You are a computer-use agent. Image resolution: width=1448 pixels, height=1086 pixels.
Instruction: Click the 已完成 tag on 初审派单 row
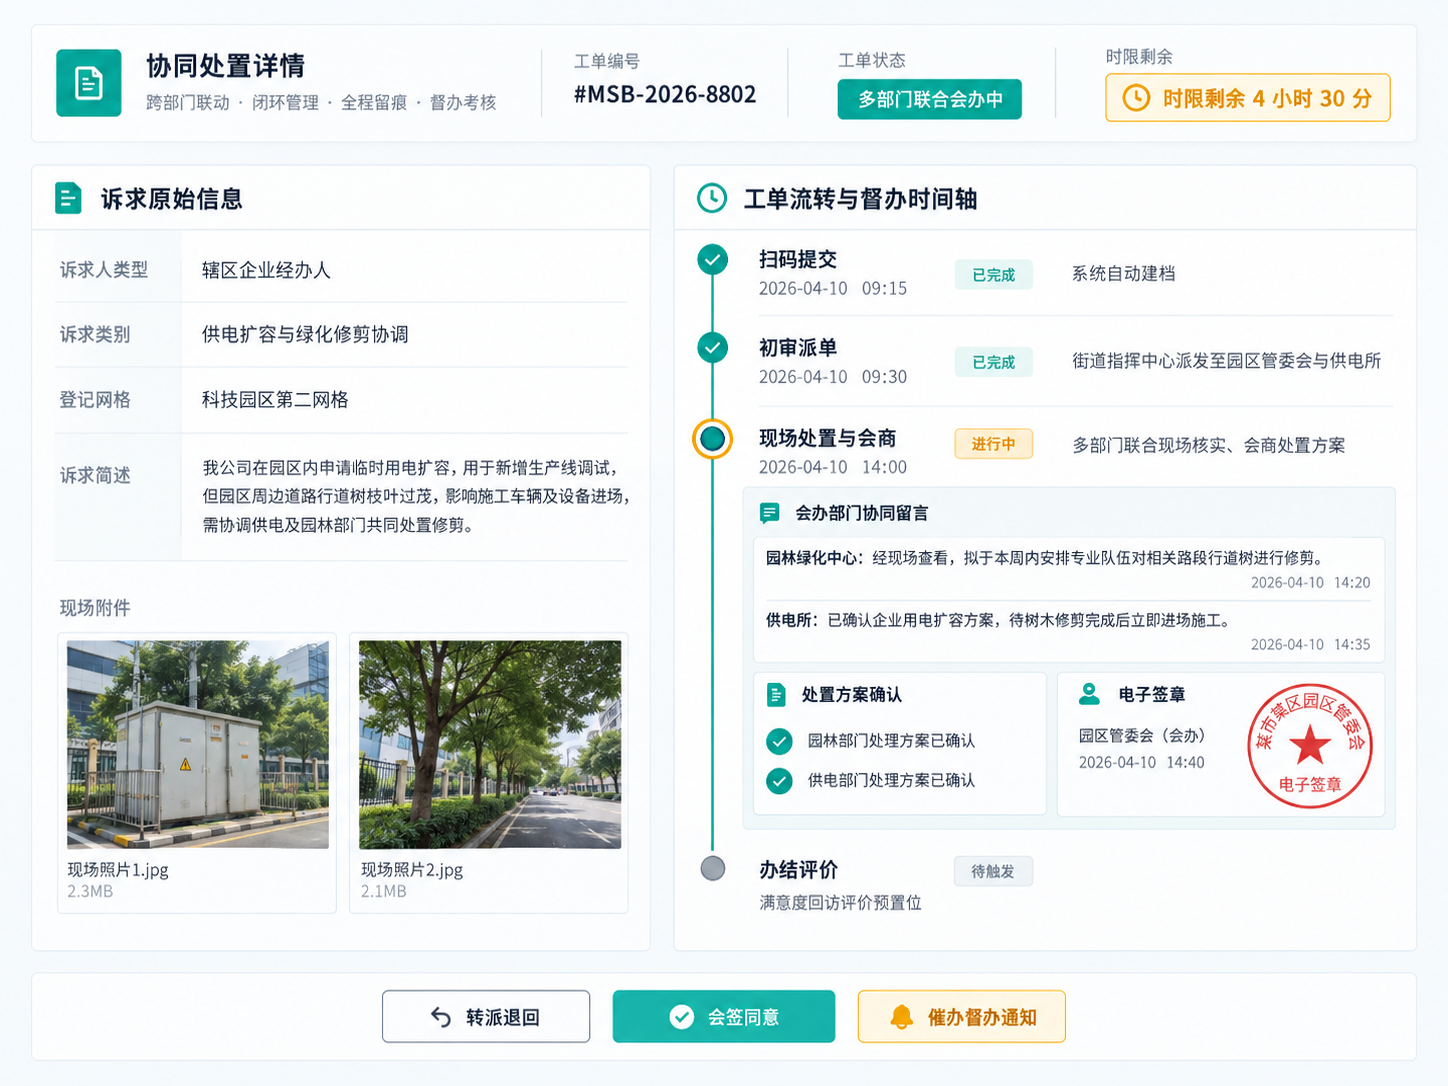coord(993,362)
